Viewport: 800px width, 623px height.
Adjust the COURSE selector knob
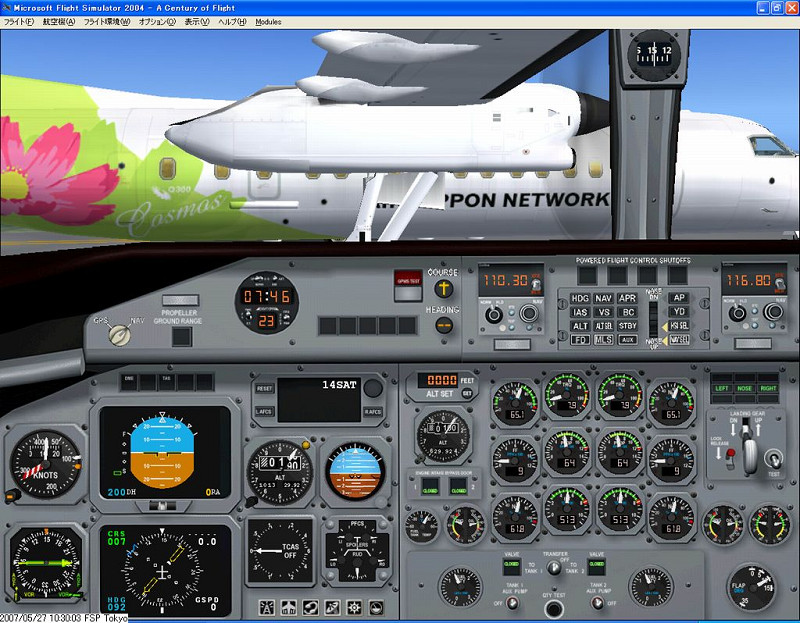coord(443,289)
